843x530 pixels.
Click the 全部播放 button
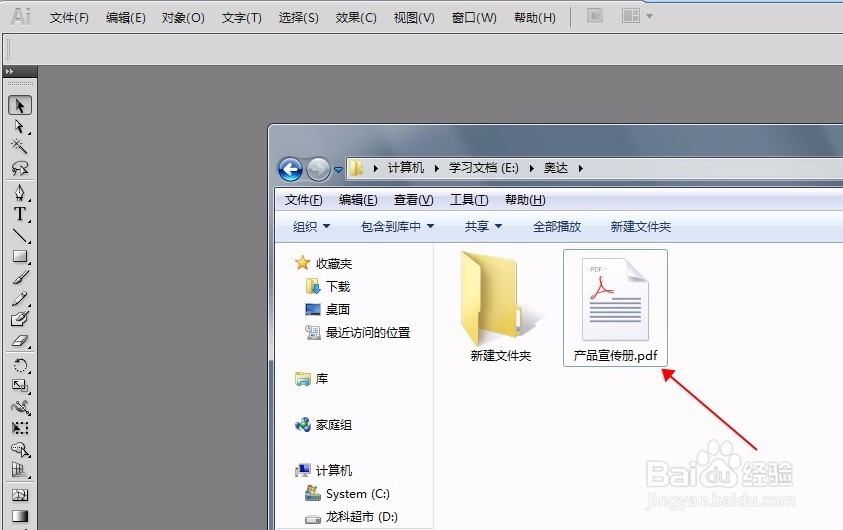[x=557, y=227]
